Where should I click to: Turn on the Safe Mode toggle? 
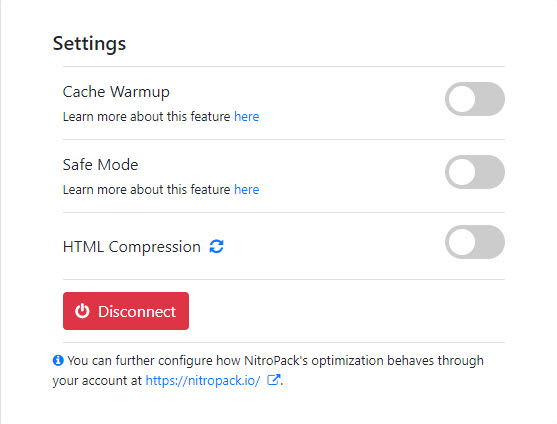click(x=475, y=172)
